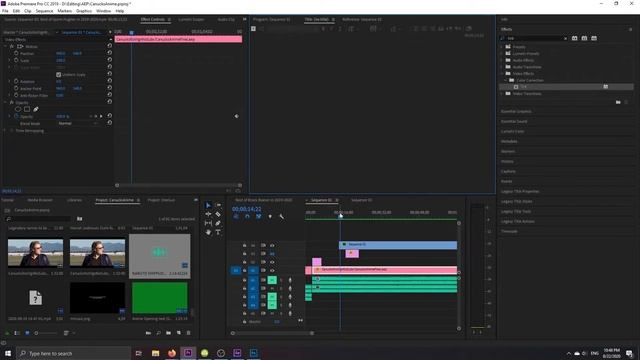
Task: Select the Type tool
Action: [218, 232]
